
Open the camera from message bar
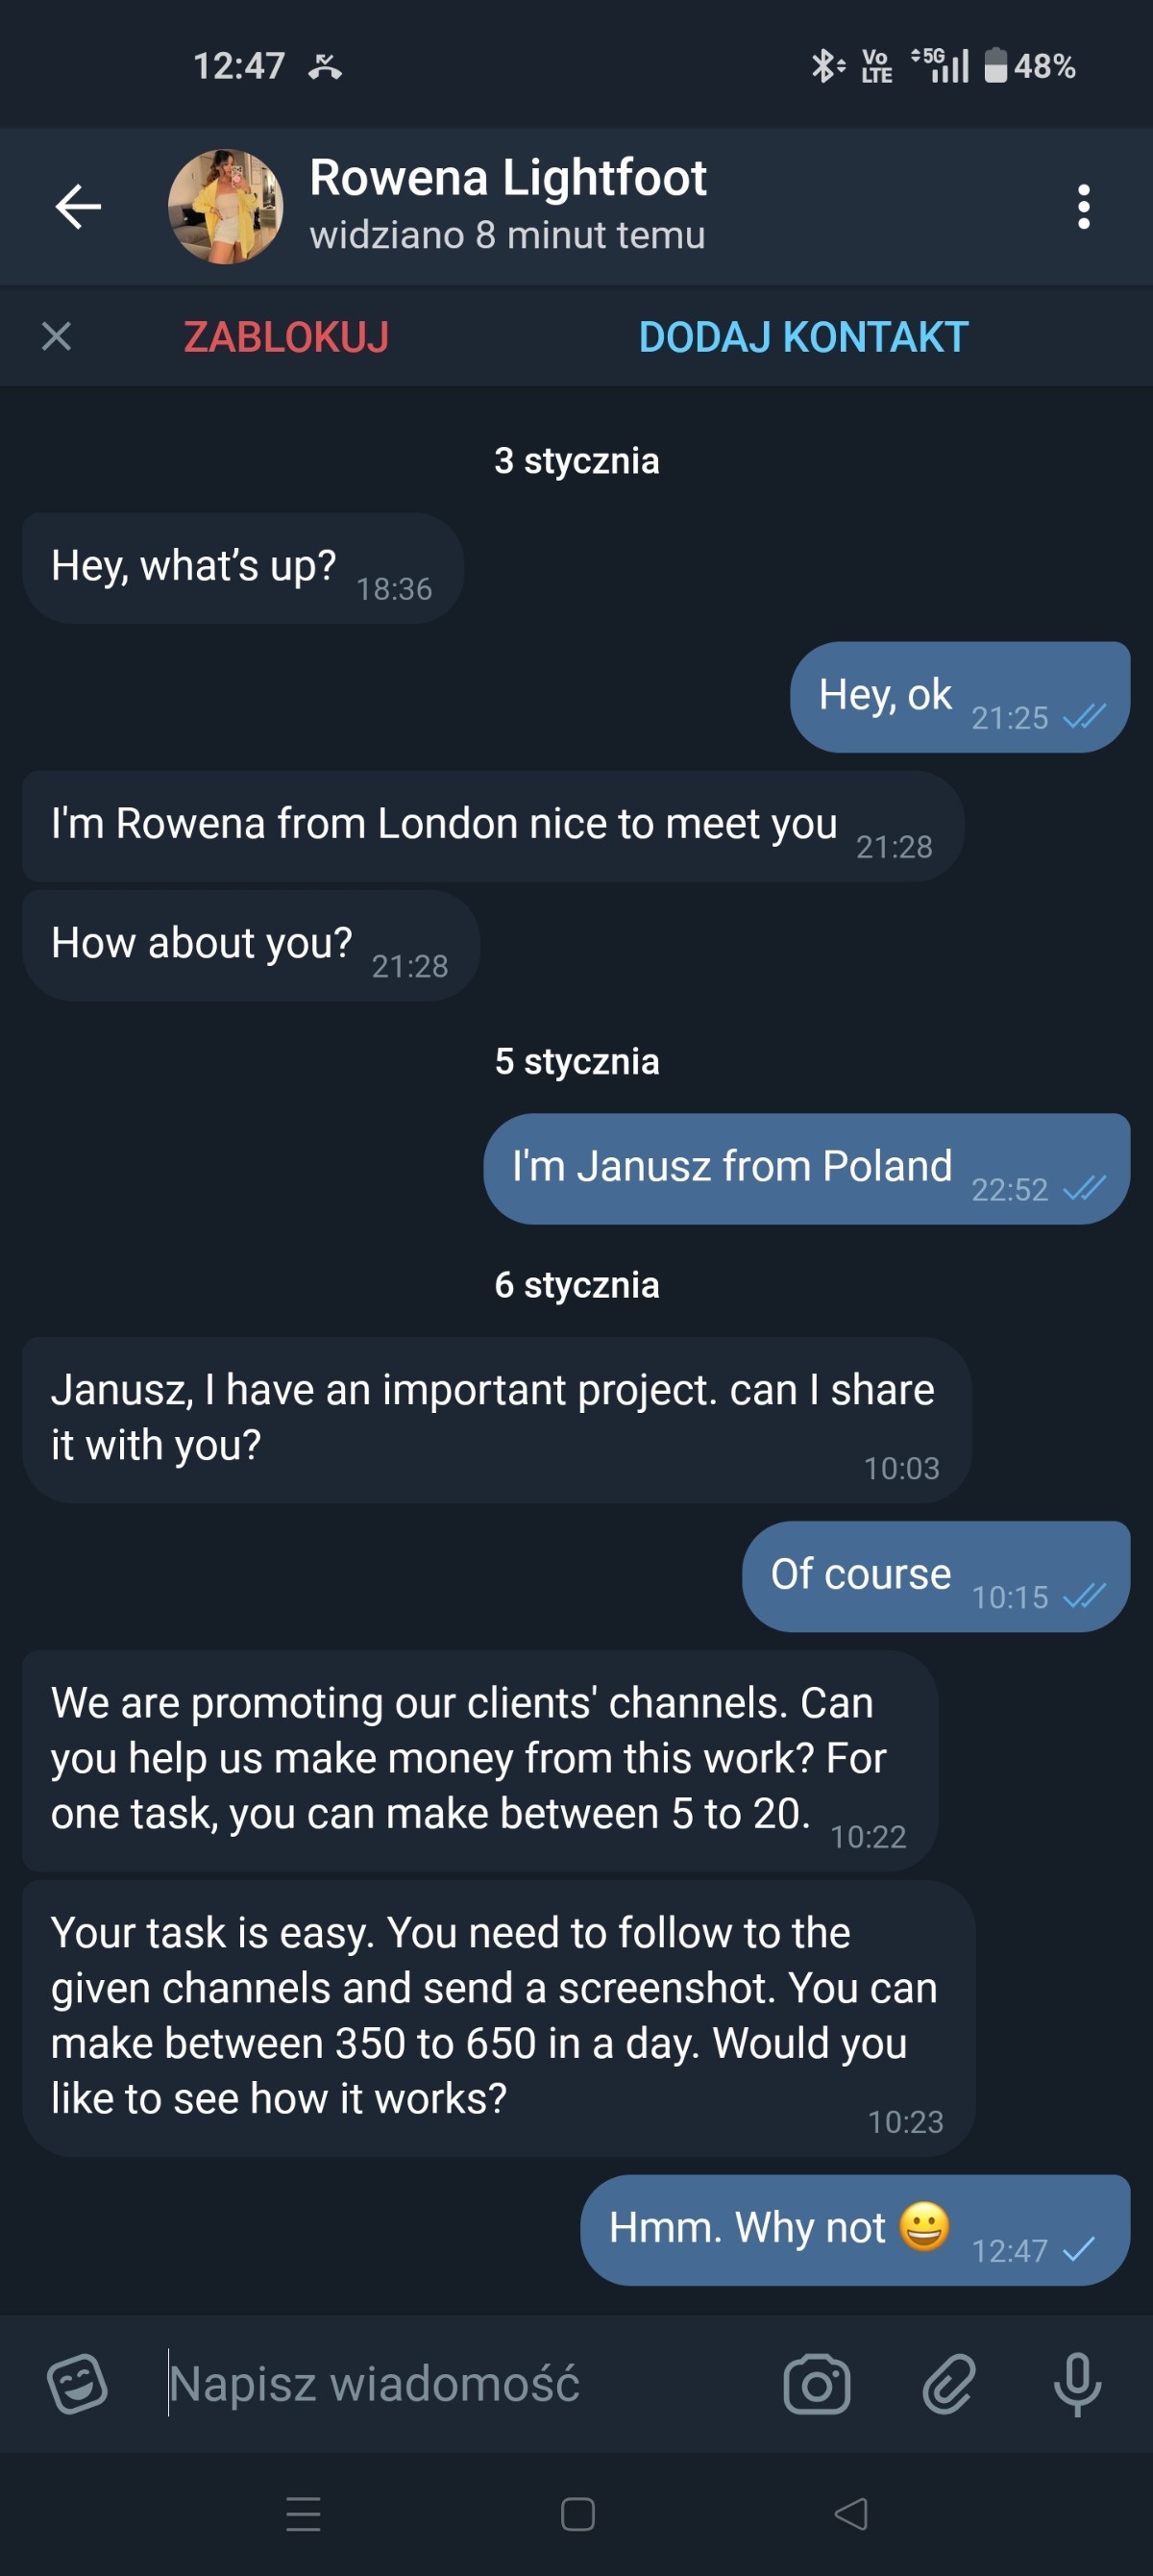point(816,2383)
